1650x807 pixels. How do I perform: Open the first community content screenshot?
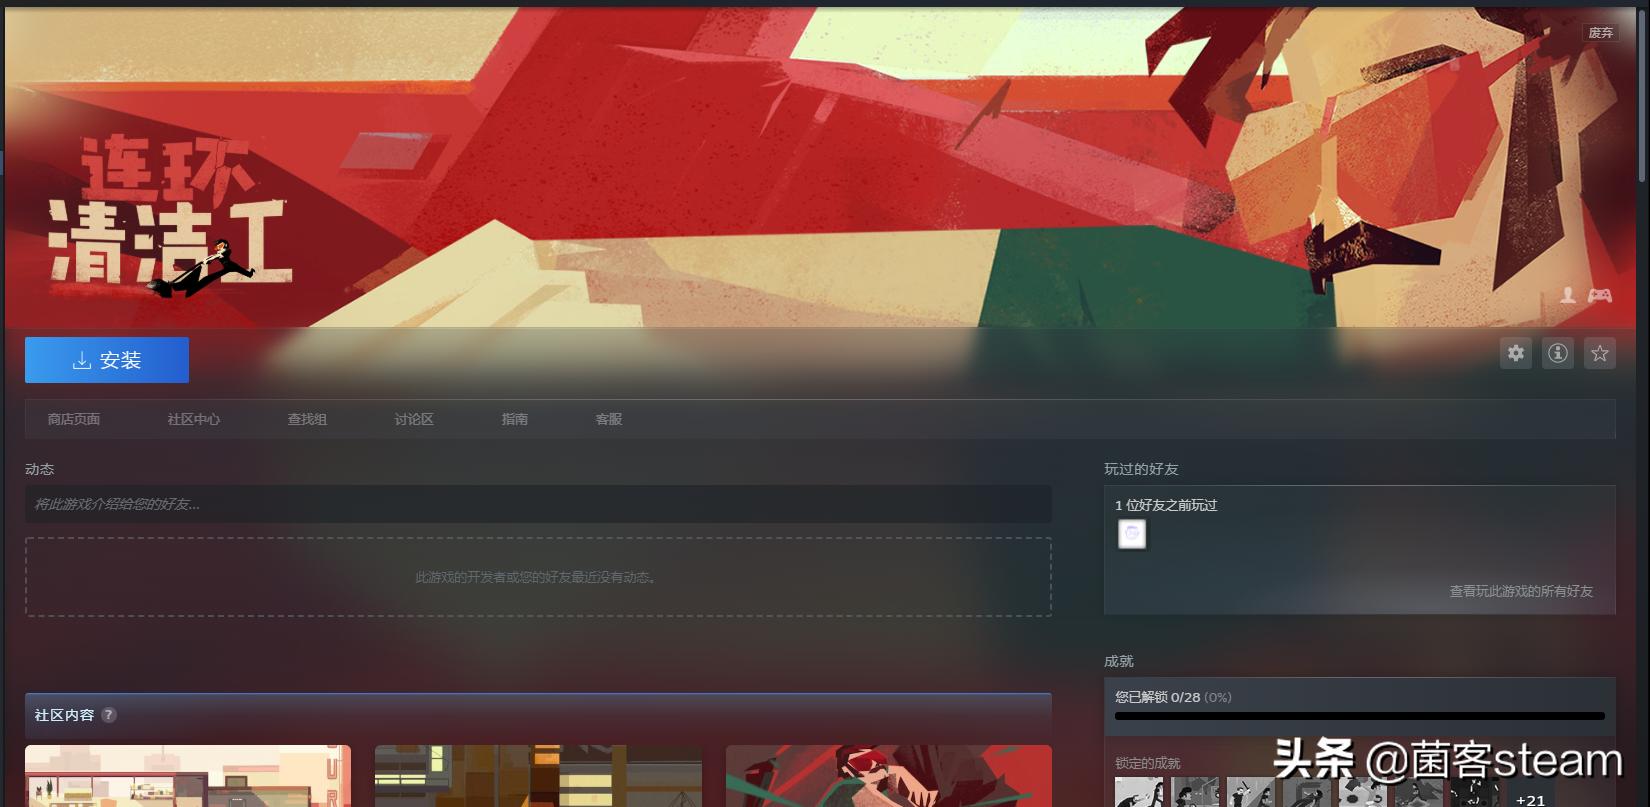click(188, 776)
